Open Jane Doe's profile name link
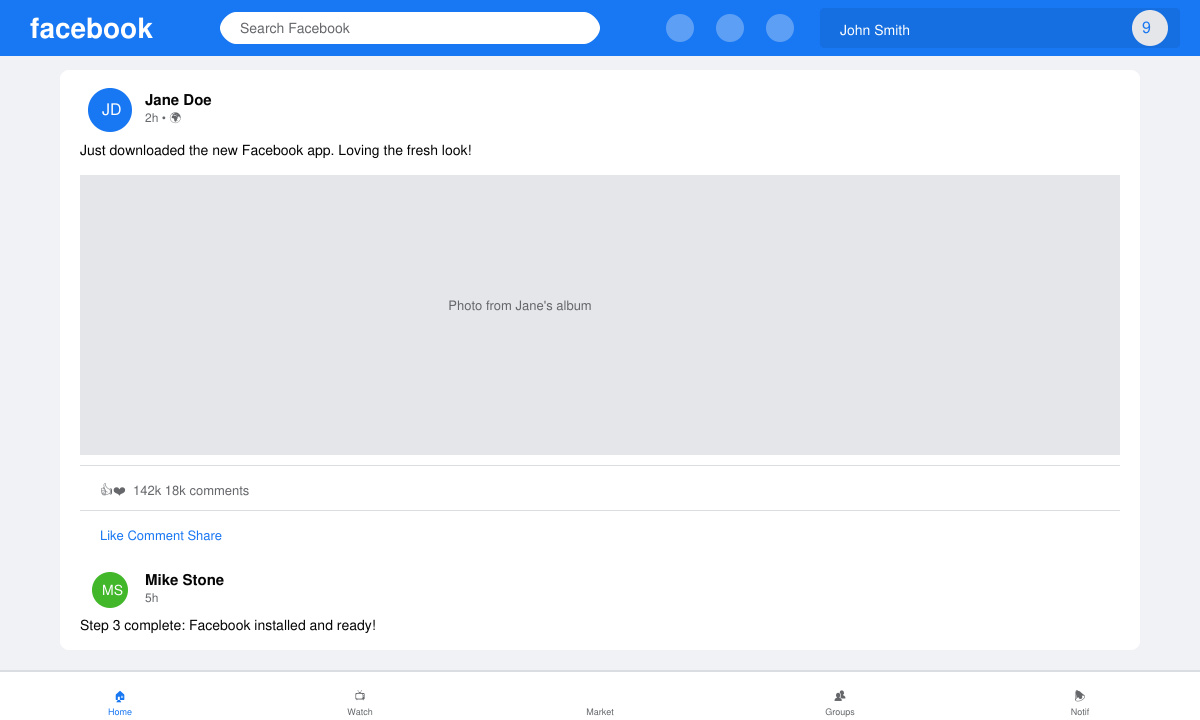Image resolution: width=1200 pixels, height=720 pixels. click(x=178, y=100)
